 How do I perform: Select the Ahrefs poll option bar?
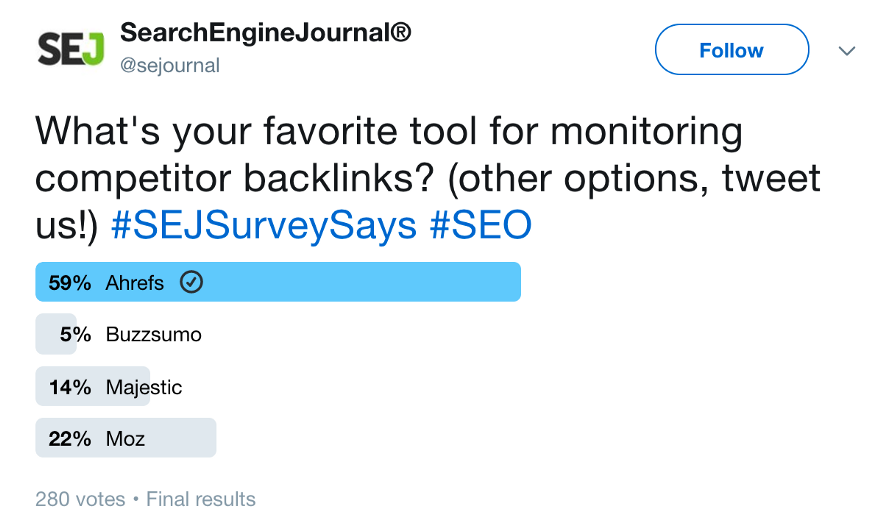coord(278,282)
